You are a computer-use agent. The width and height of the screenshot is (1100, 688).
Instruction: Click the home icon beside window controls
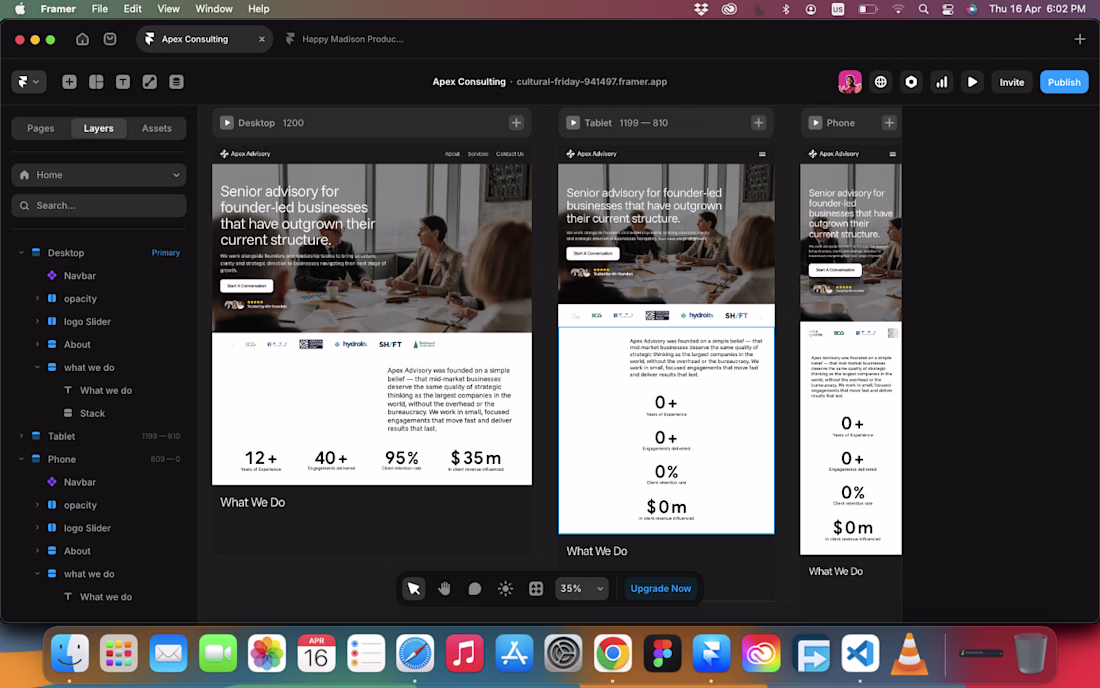pyautogui.click(x=82, y=39)
